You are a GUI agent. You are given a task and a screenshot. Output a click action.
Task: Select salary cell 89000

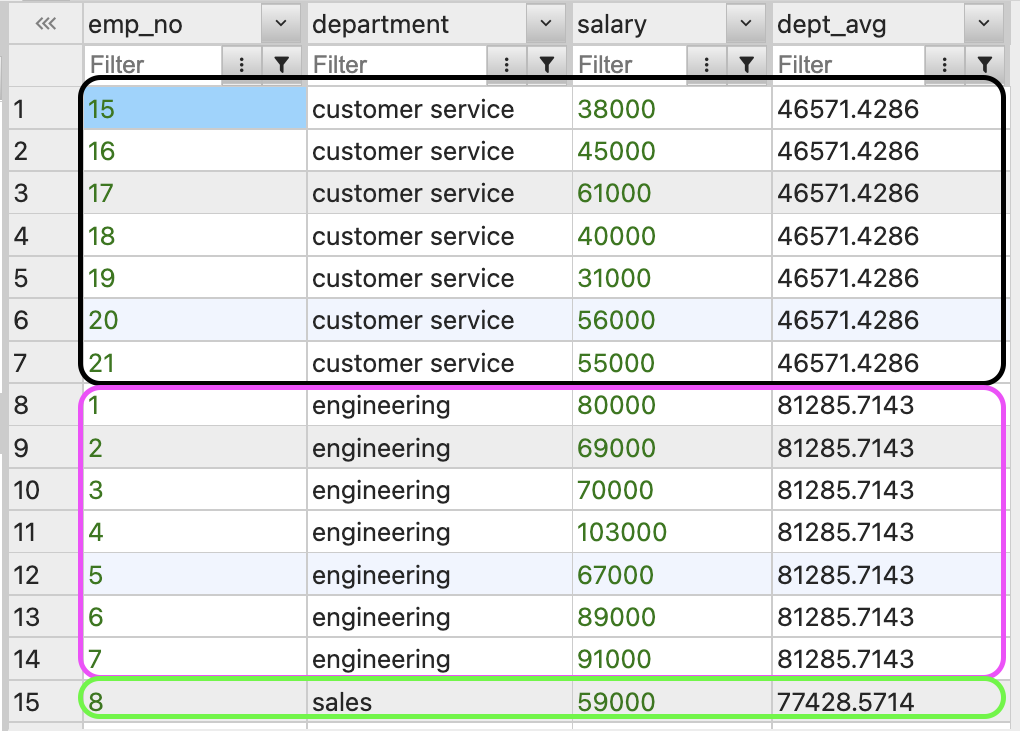pos(672,617)
